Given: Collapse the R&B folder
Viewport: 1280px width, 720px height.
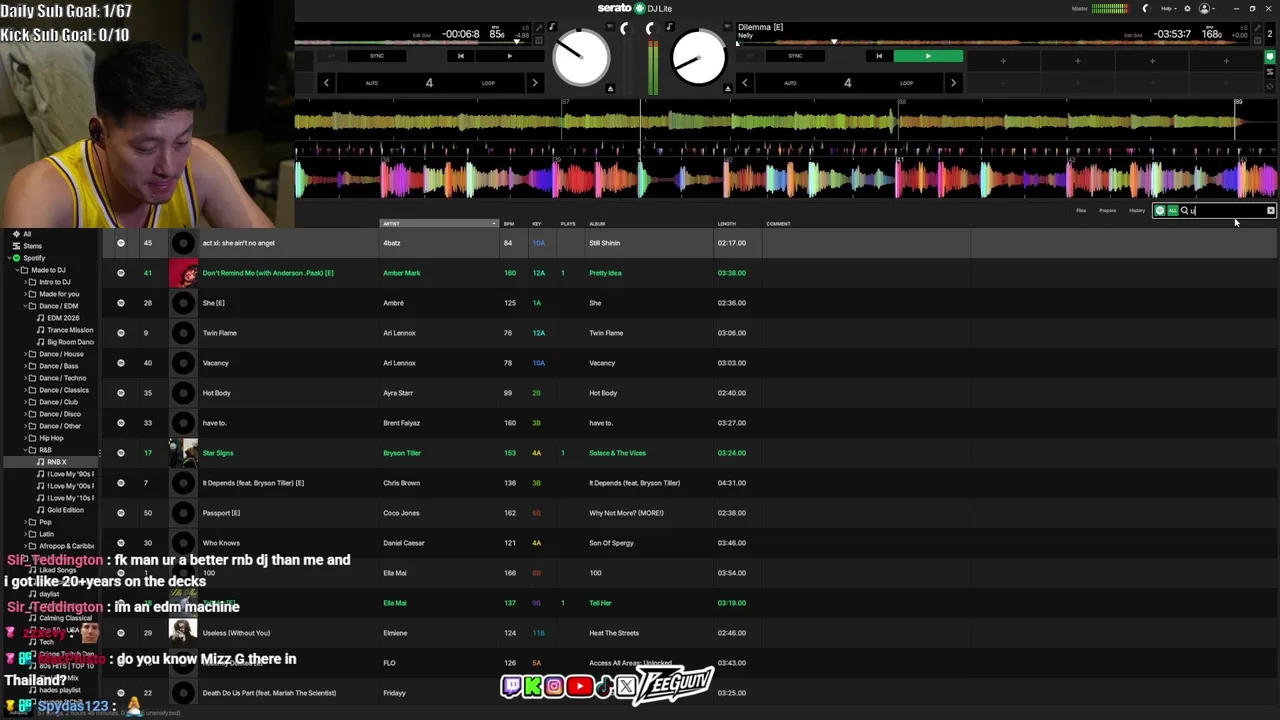Looking at the screenshot, I should tap(23, 450).
